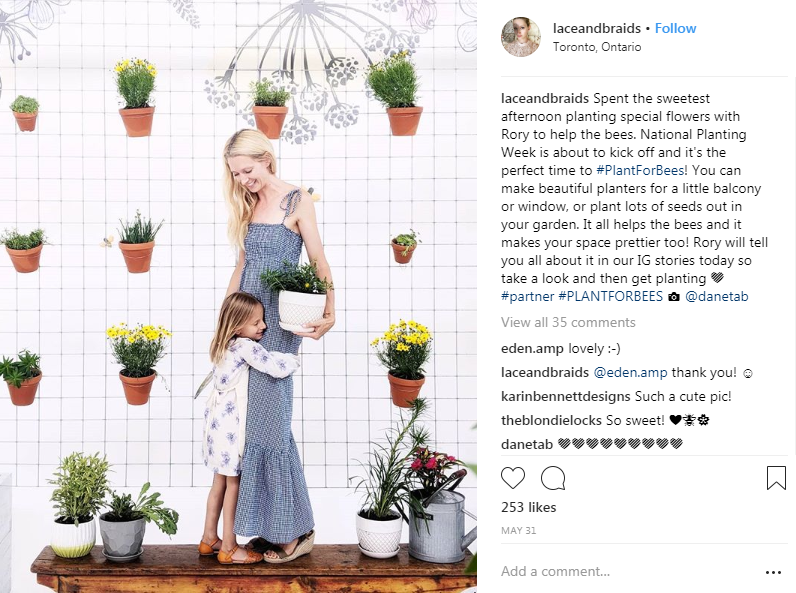Open the Toronto, Ontario location link
Viewport: 796px width, 593px height.
pyautogui.click(x=597, y=47)
